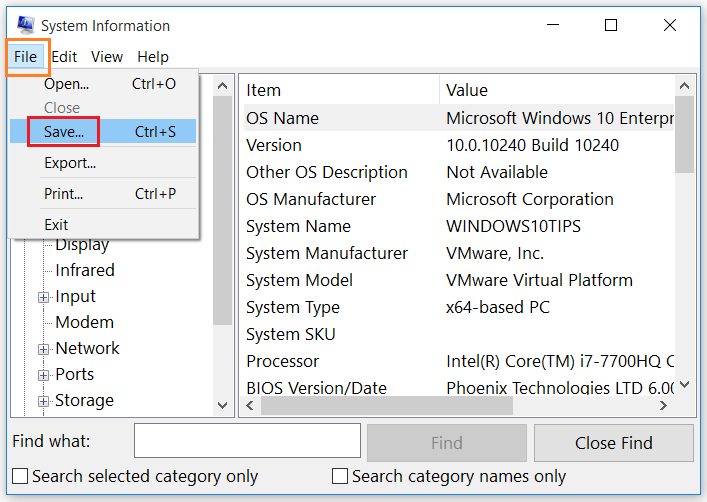
Task: Select the BIOS Version/Date row
Action: (x=459, y=387)
